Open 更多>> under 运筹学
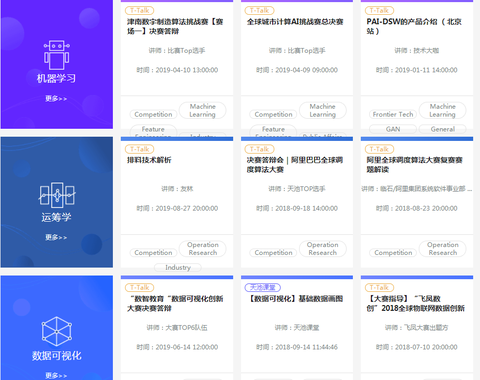 pyautogui.click(x=56, y=237)
